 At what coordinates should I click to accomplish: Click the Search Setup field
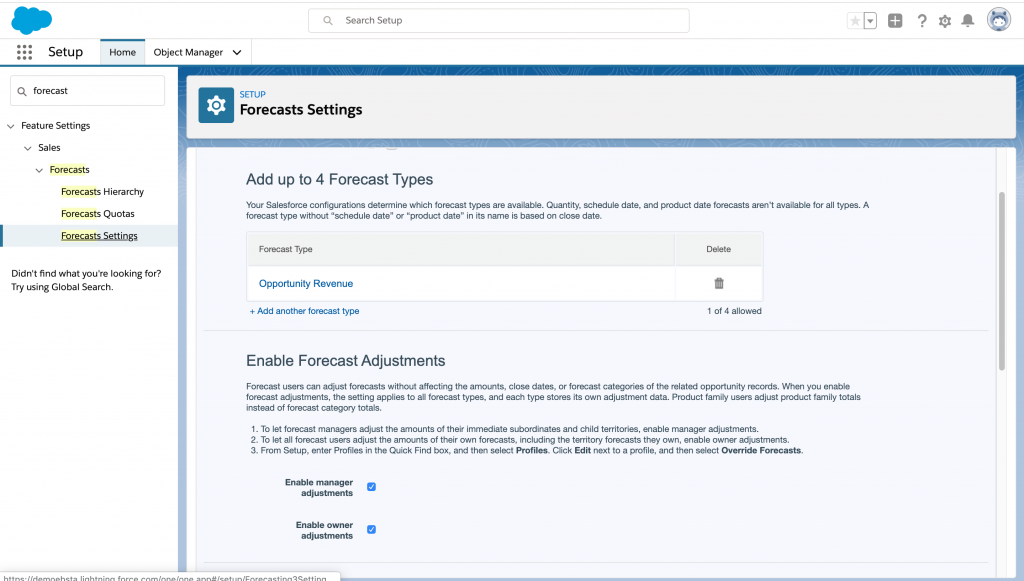point(498,20)
